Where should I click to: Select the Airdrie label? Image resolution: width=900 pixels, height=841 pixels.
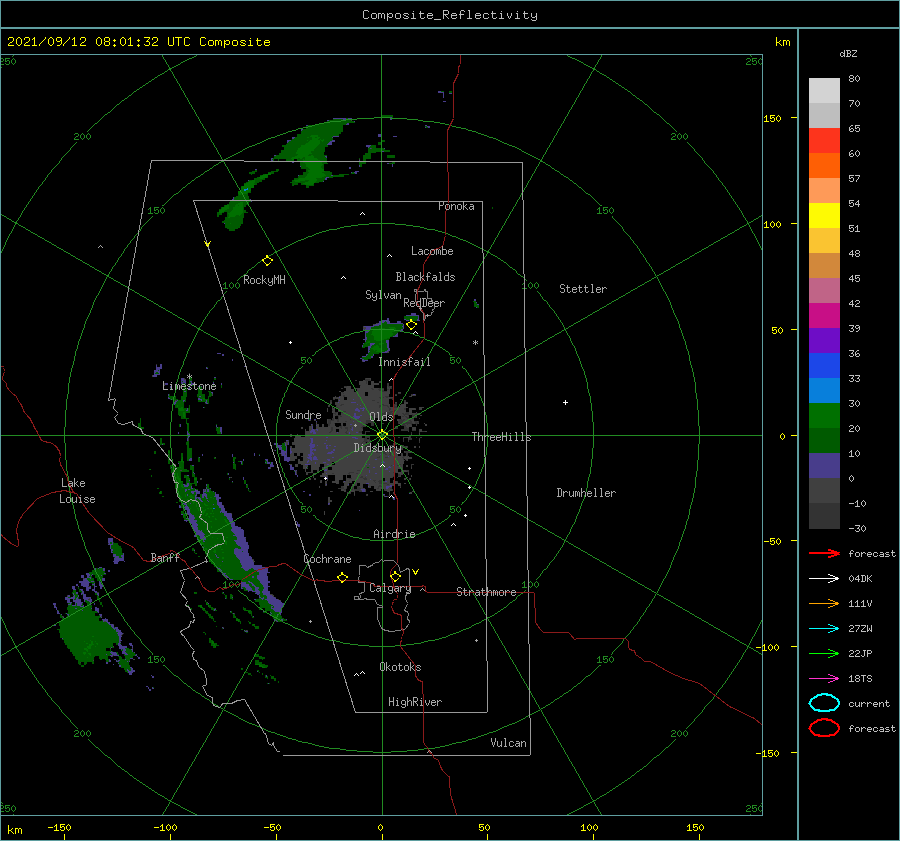(394, 534)
